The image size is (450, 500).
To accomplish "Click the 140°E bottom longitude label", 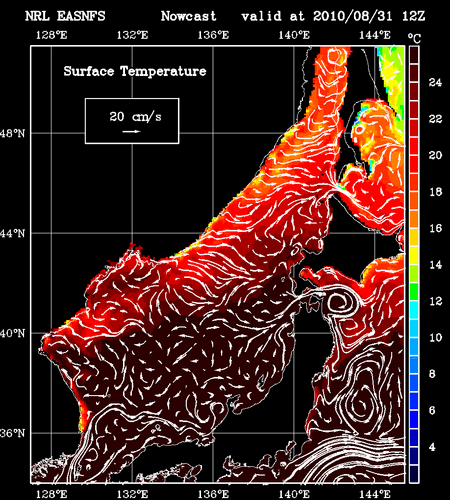I will pyautogui.click(x=294, y=494).
